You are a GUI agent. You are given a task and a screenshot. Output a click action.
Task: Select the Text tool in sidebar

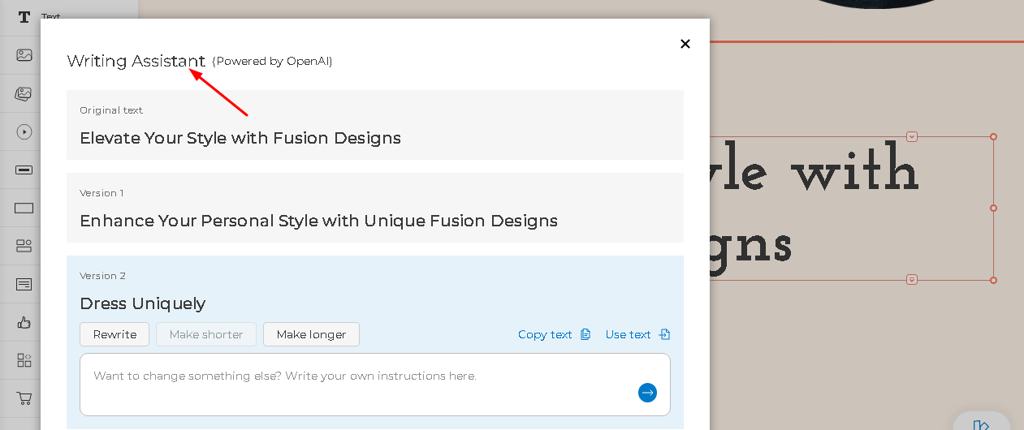(24, 17)
